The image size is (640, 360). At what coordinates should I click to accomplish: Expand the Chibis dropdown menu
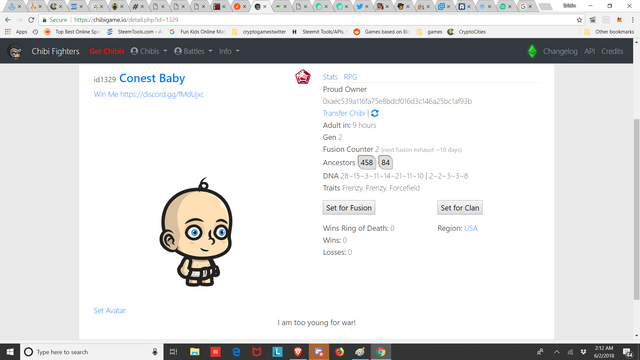(149, 51)
